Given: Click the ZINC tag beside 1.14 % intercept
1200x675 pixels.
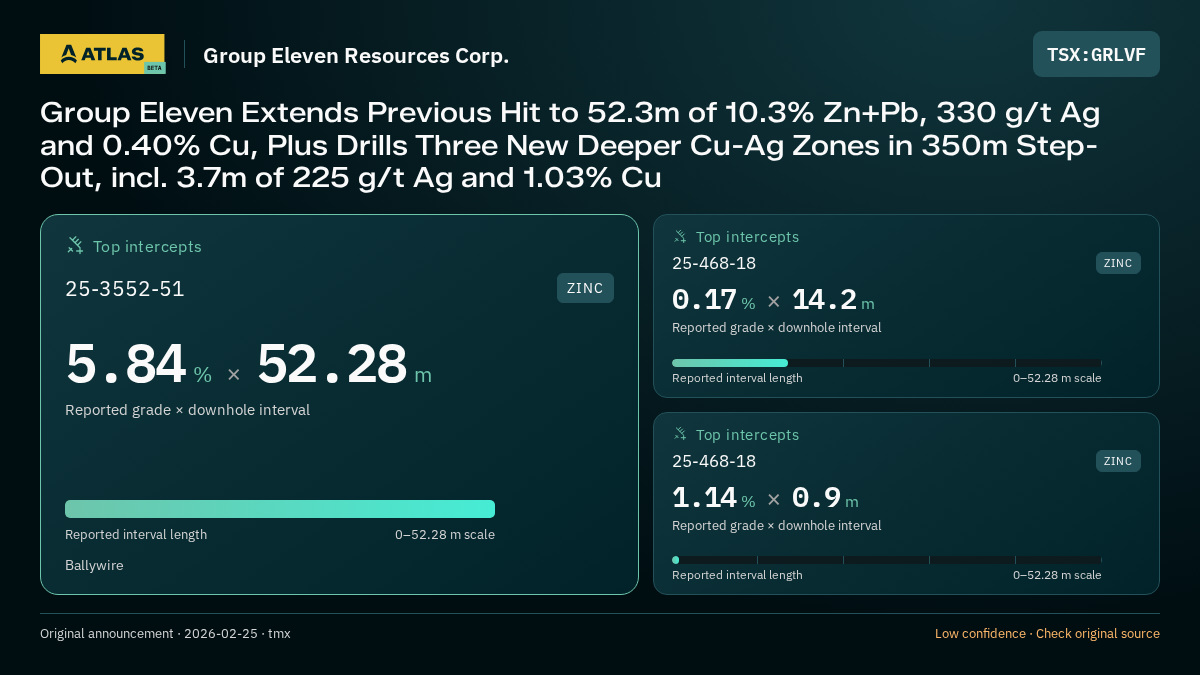Looking at the screenshot, I should [x=1118, y=461].
